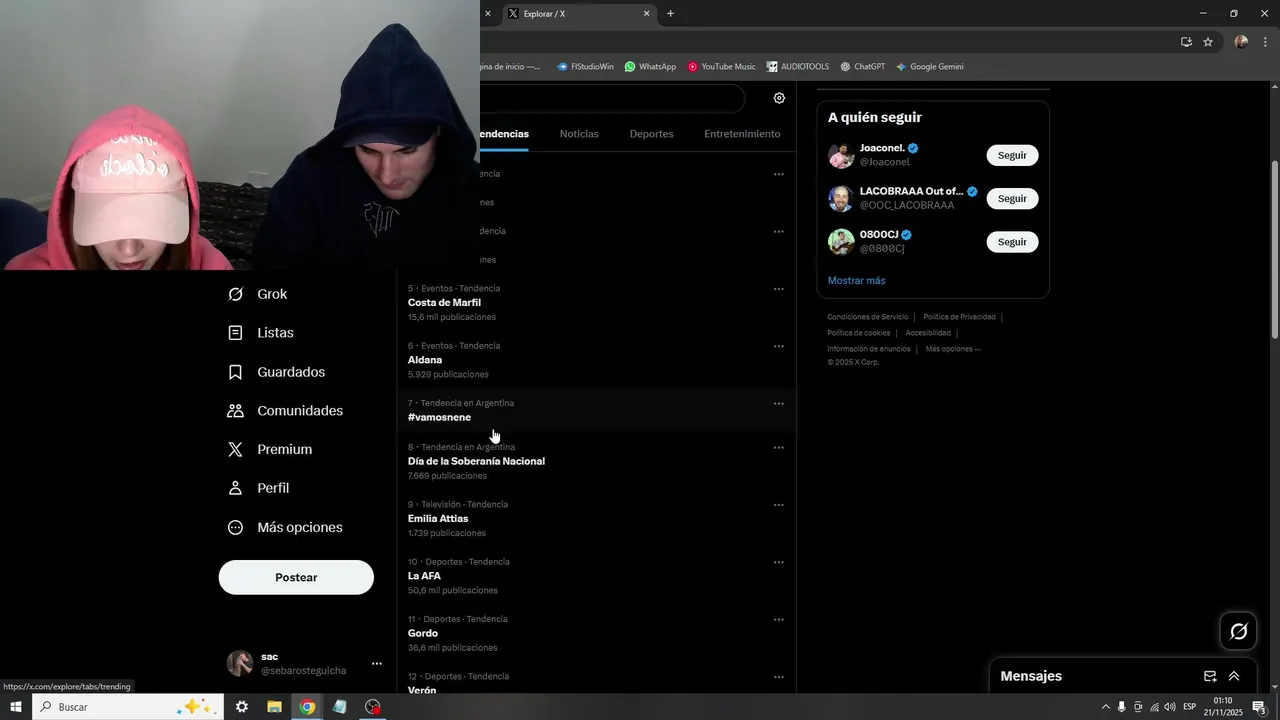1280x720 pixels.
Task: Open File Explorer from taskbar
Action: pos(274,707)
